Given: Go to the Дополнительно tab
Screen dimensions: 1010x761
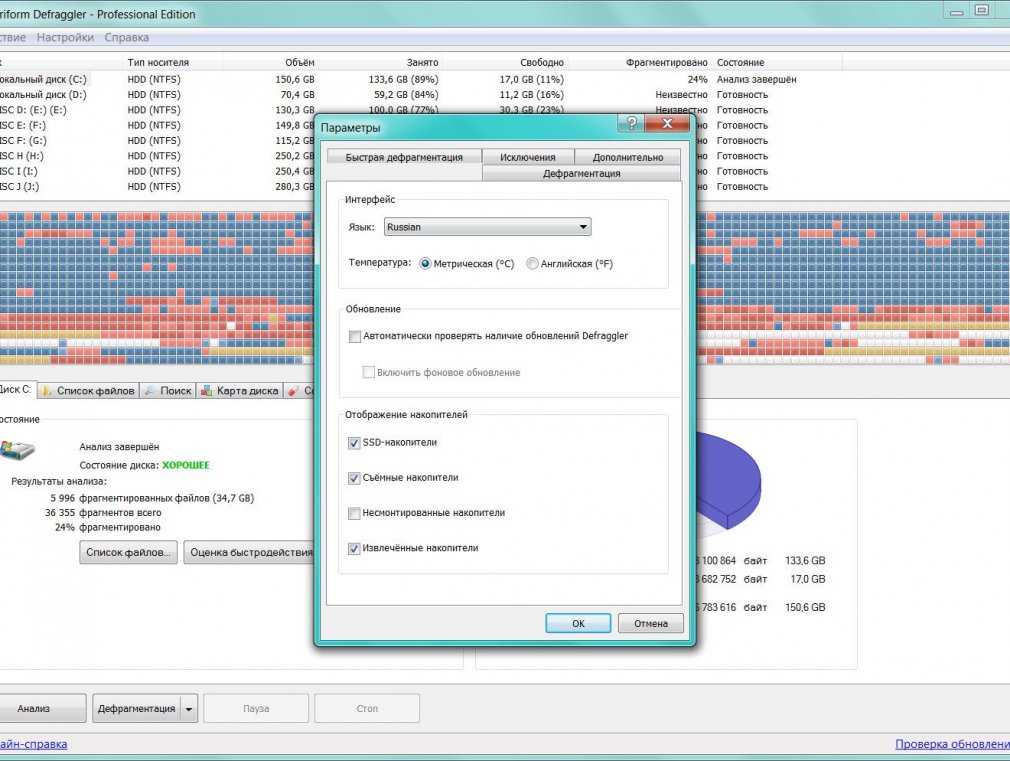Looking at the screenshot, I should (627, 157).
